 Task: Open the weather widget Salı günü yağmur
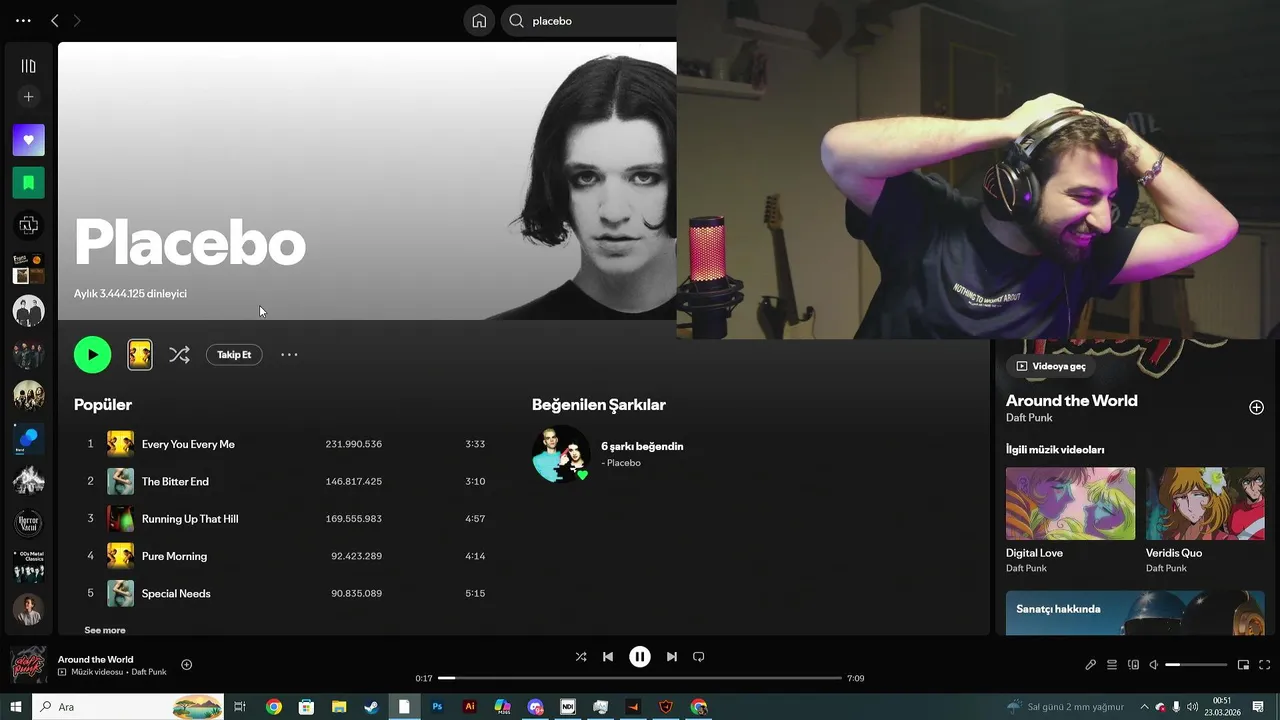coord(1066,707)
